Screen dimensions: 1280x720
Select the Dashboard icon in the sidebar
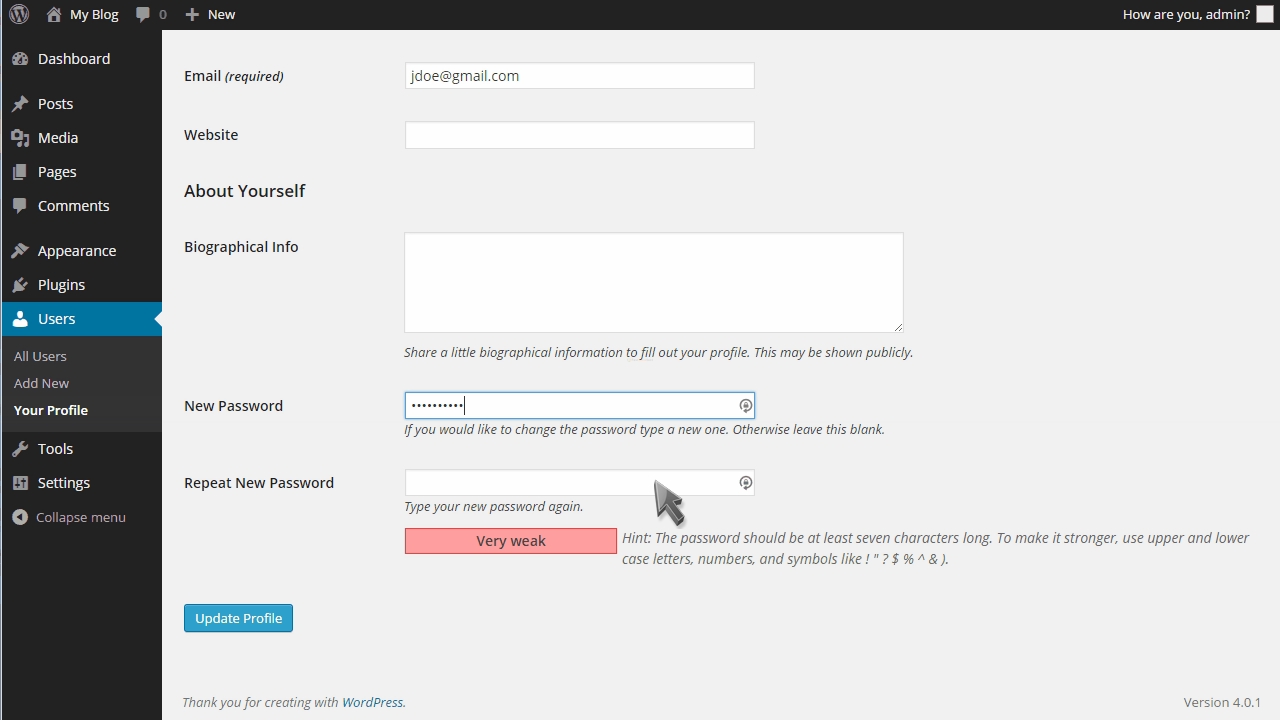click(x=22, y=58)
